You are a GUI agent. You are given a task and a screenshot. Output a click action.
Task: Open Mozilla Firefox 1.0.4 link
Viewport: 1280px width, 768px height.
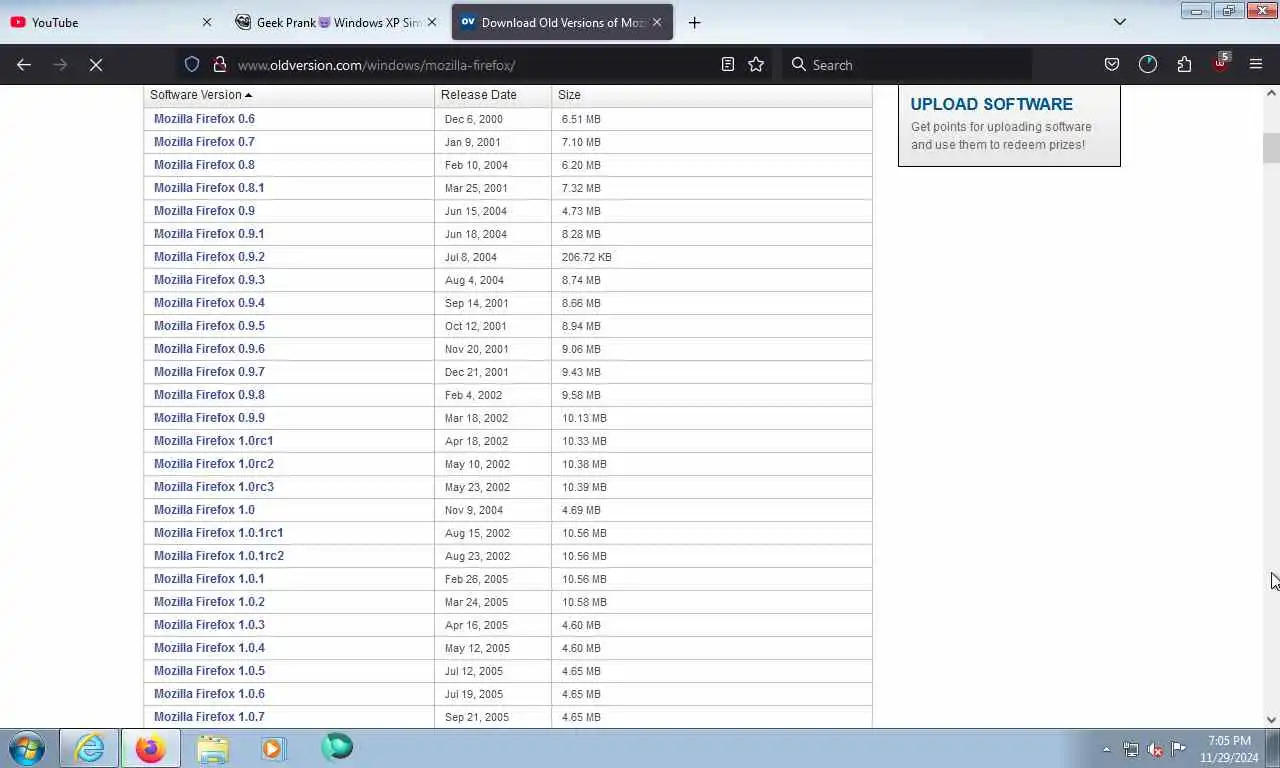209,648
